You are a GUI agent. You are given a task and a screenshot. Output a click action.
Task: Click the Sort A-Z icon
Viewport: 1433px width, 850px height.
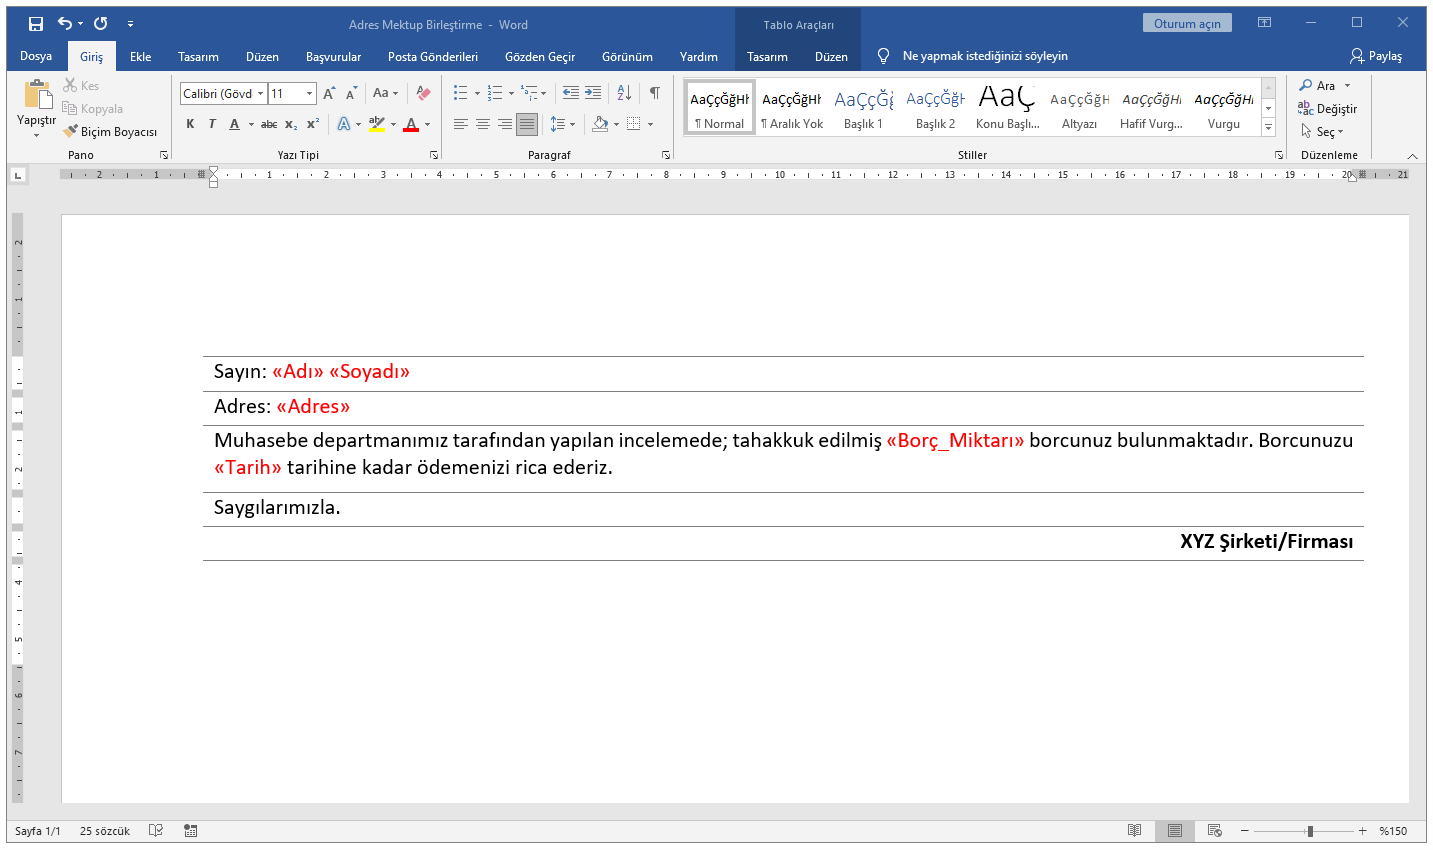point(624,93)
